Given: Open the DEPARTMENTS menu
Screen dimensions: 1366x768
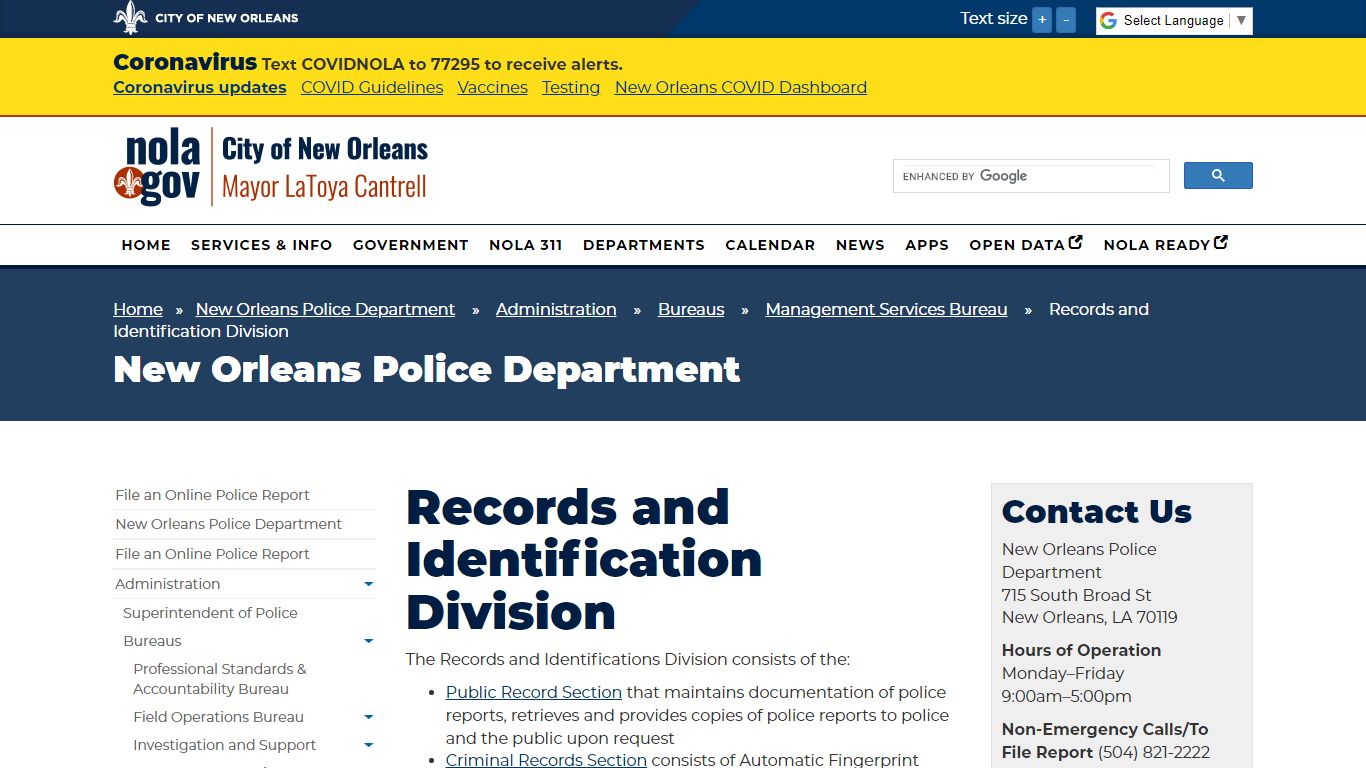Looking at the screenshot, I should click(x=644, y=245).
